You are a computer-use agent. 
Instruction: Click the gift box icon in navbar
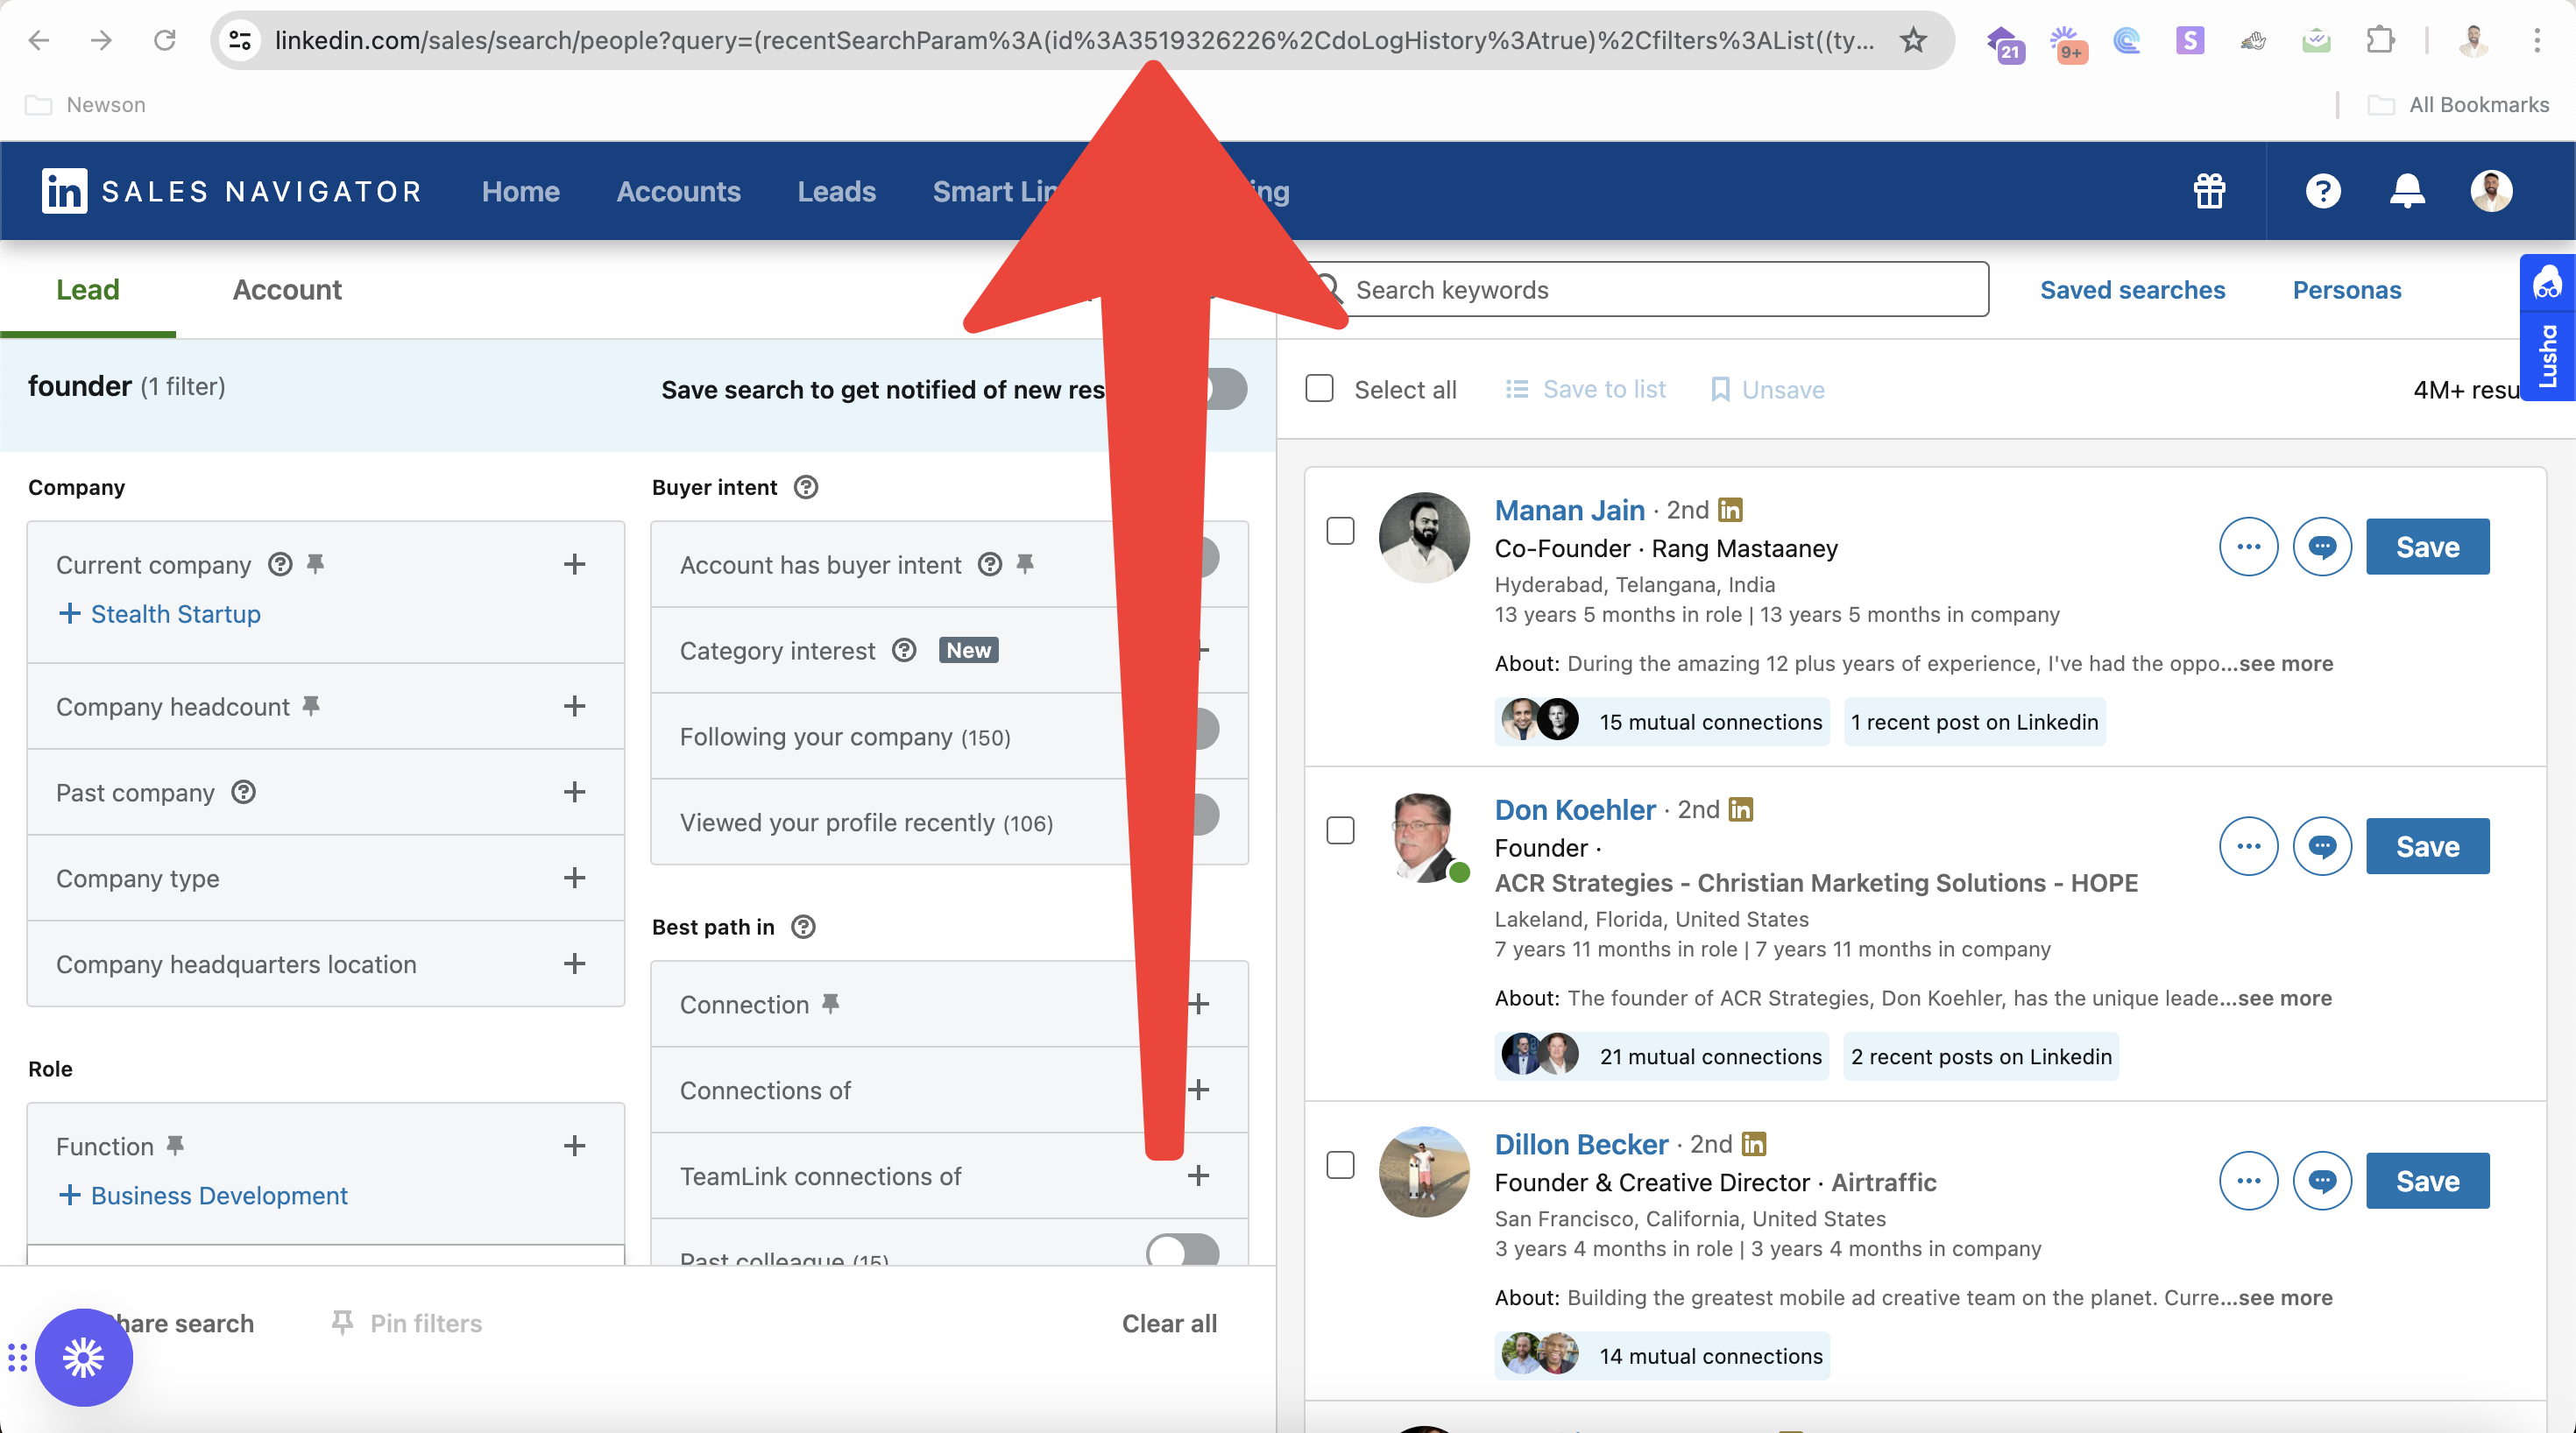tap(2209, 190)
